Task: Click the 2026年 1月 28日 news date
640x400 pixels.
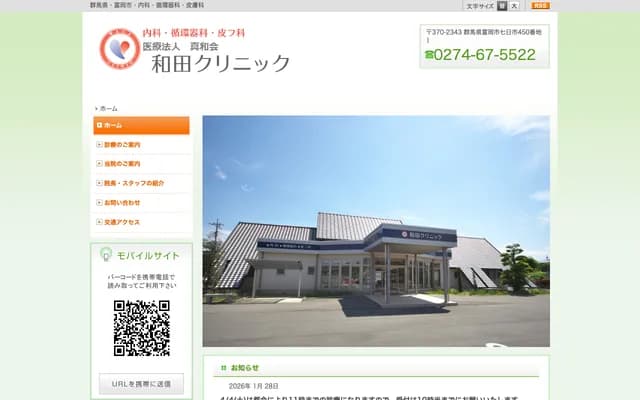Action: click(x=253, y=386)
